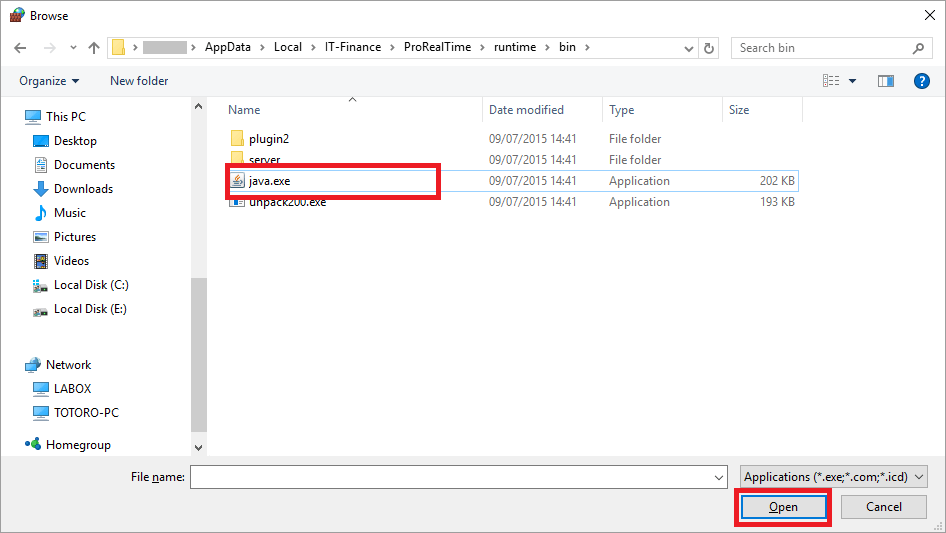Open Pictures in the sidebar
This screenshot has height=533, width=946.
[74, 237]
